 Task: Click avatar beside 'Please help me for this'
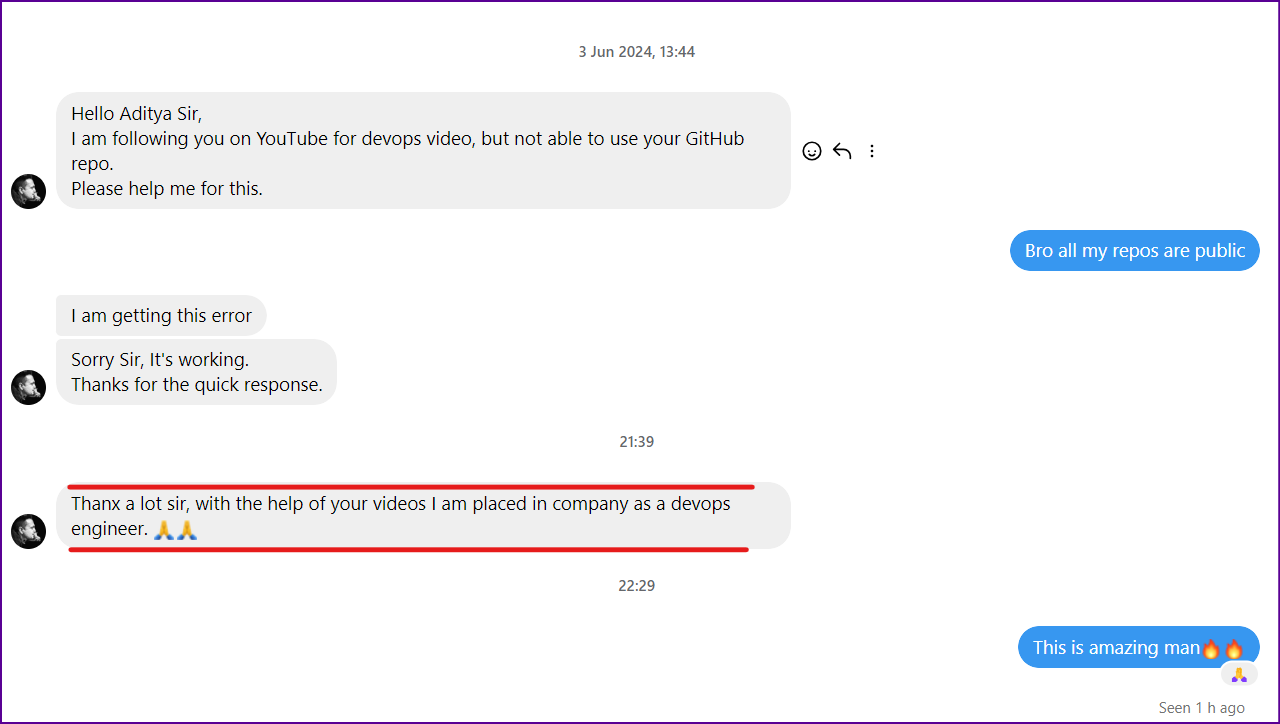(x=28, y=191)
